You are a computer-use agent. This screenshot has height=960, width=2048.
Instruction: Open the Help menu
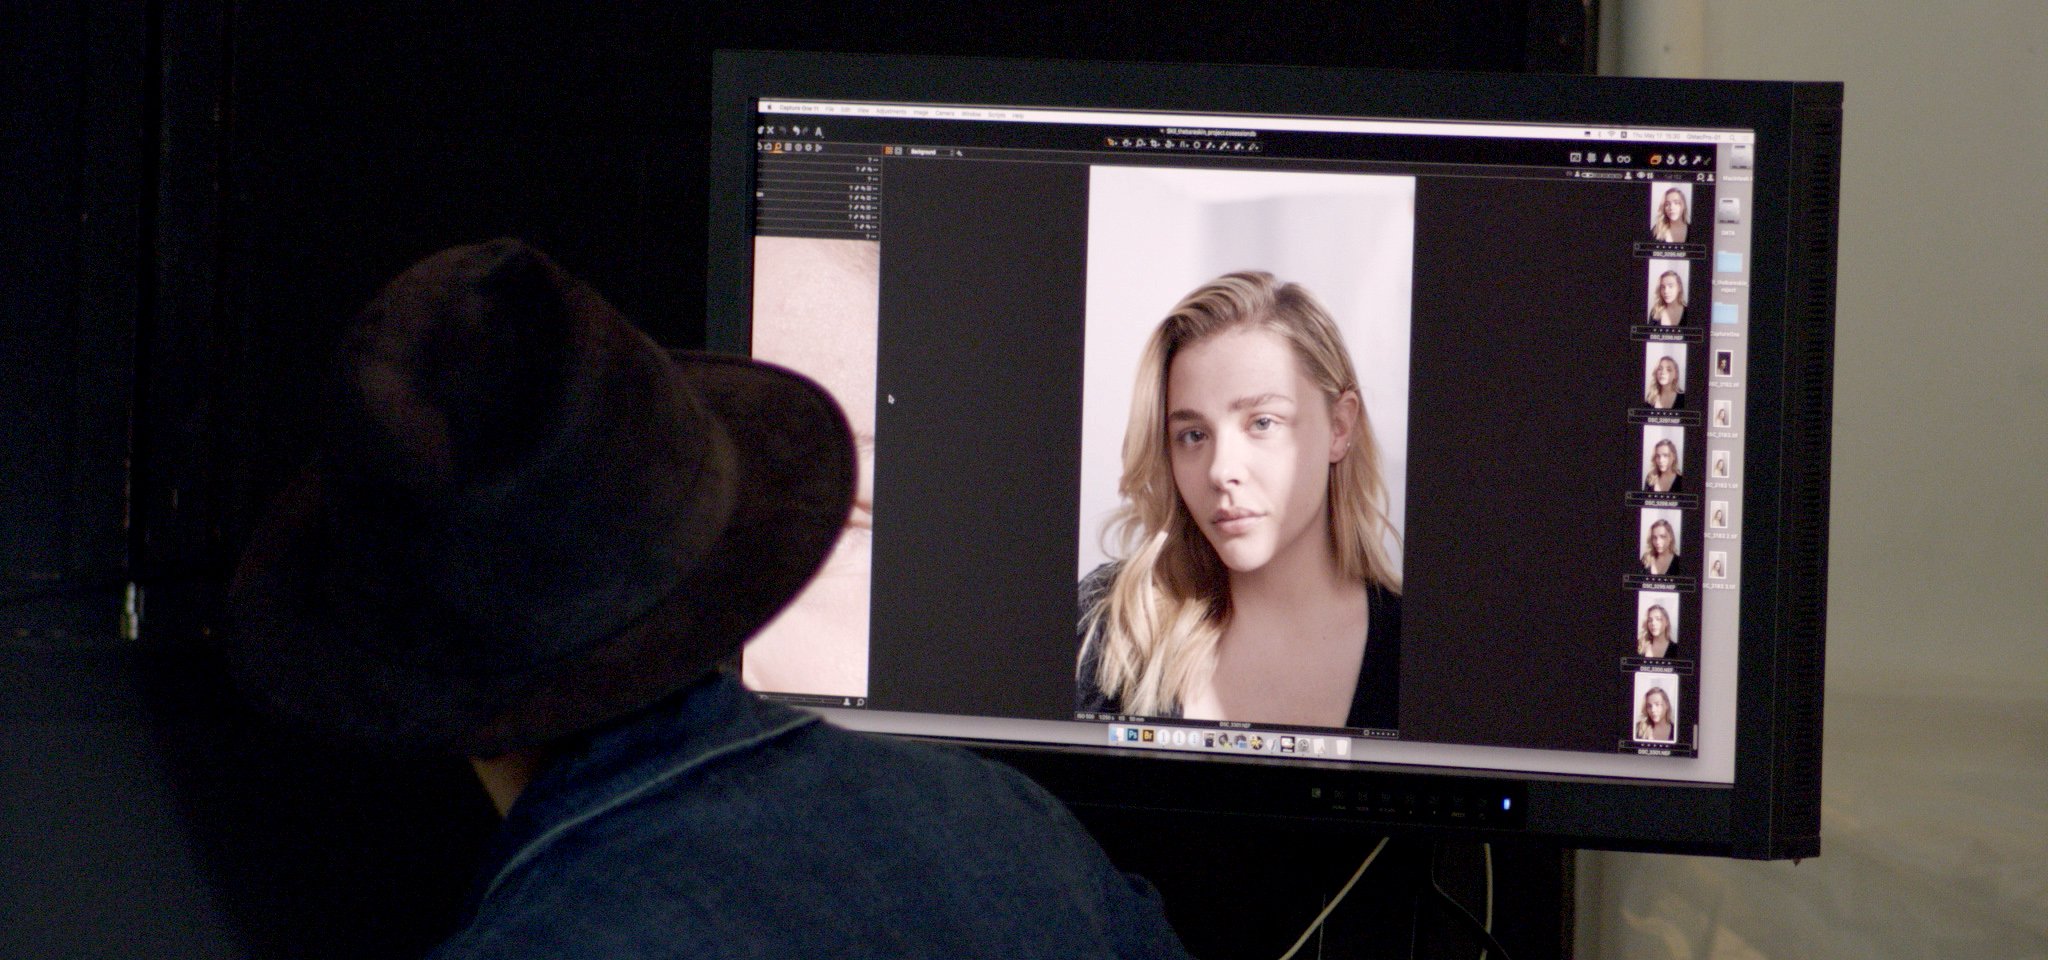point(1018,116)
